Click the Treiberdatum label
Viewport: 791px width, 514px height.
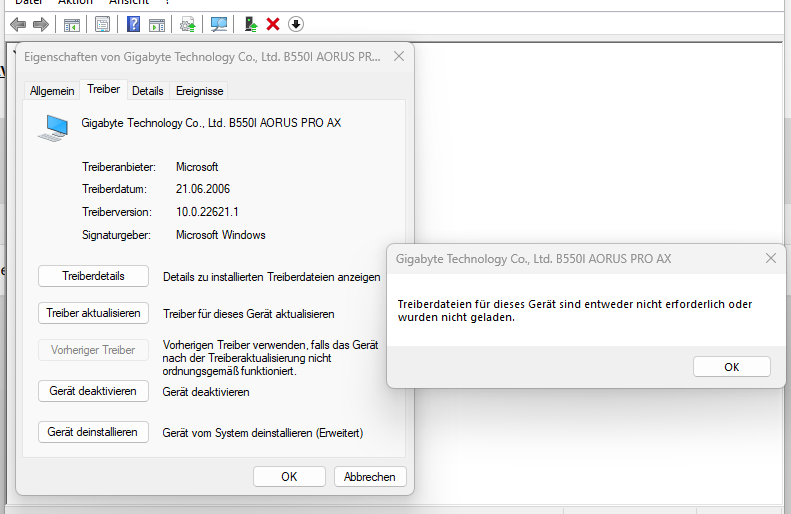pos(115,189)
